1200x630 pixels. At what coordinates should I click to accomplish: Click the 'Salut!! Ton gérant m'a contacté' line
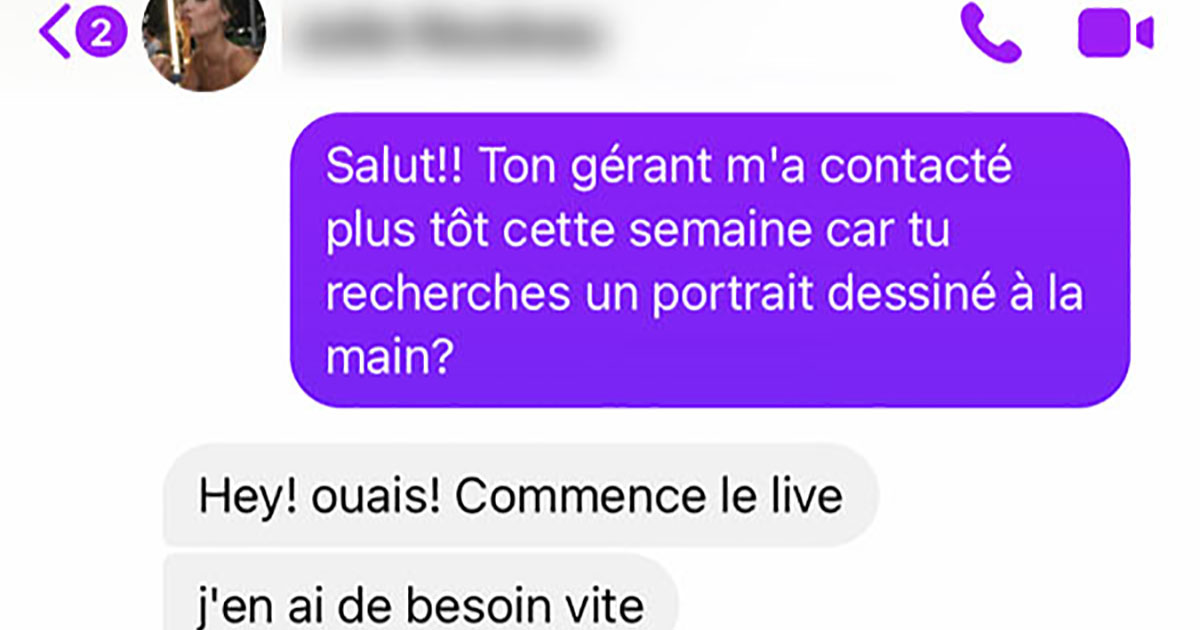pyautogui.click(x=668, y=167)
